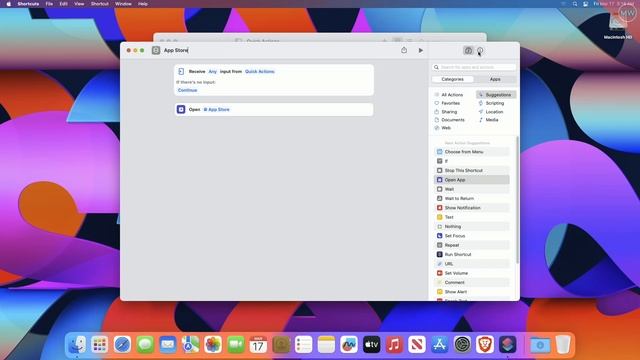The image size is (640, 360).
Task: Run the shortcut with play button
Action: coord(420,51)
